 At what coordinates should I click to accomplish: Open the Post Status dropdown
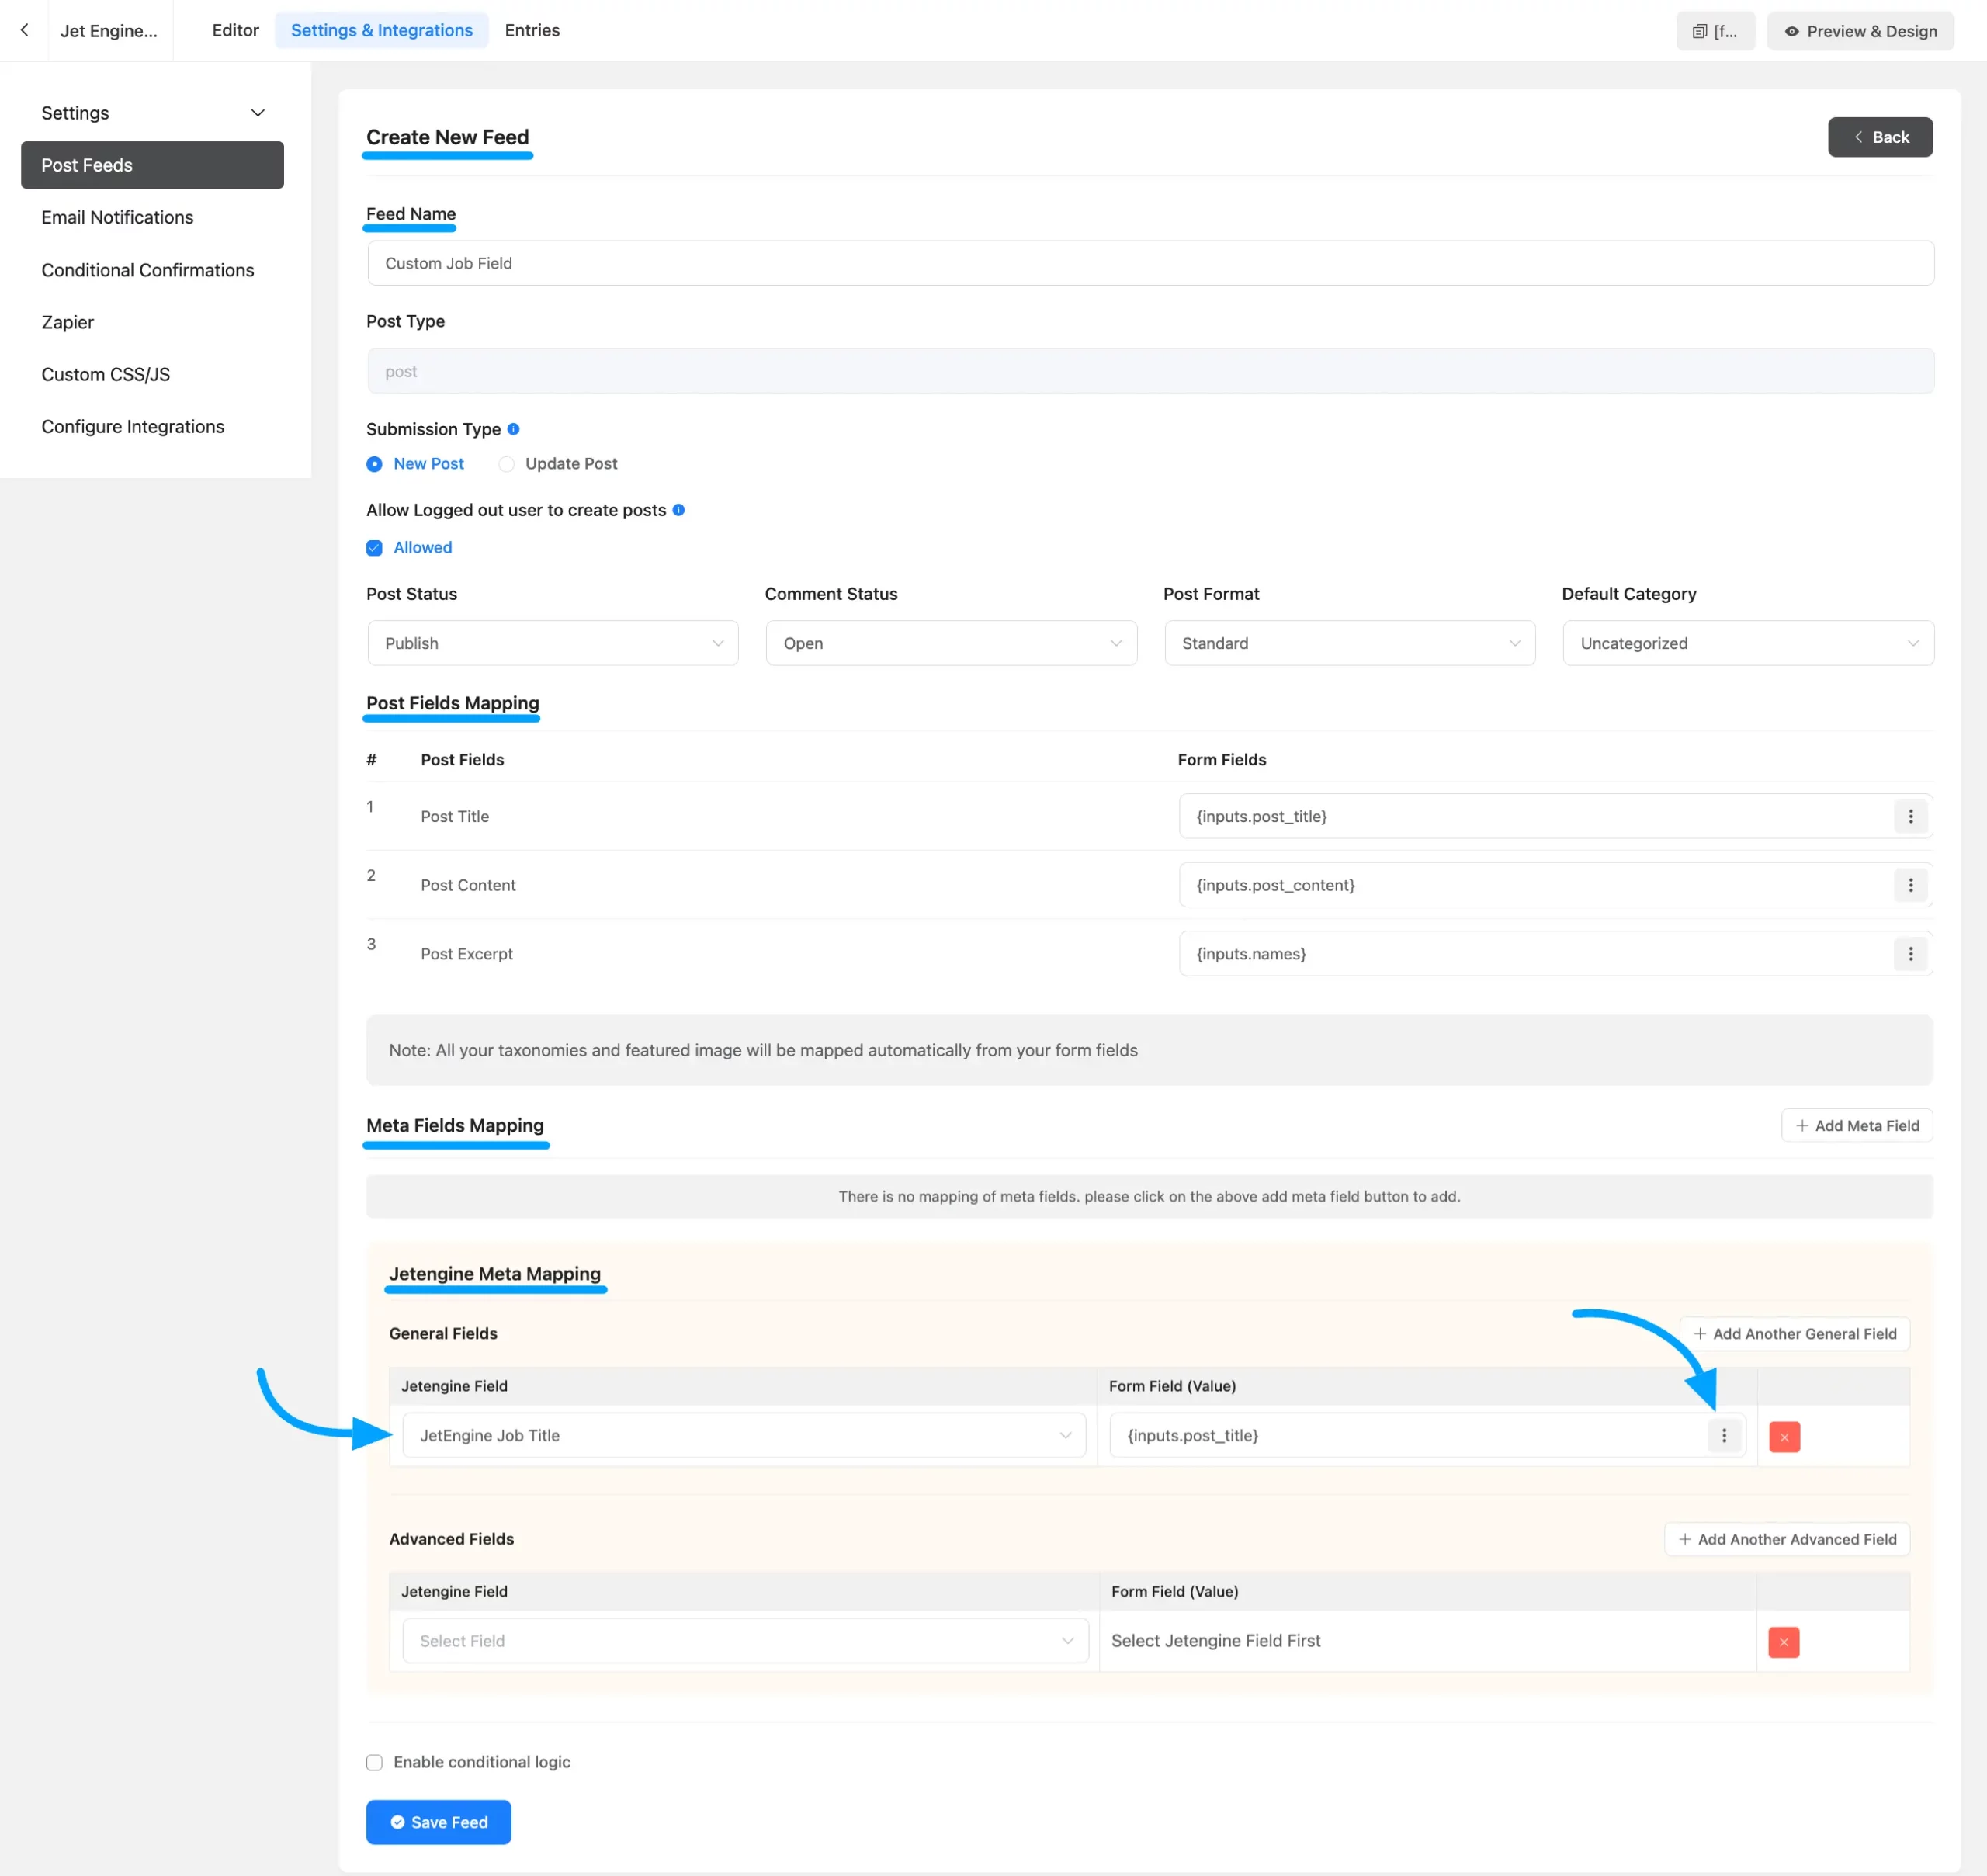552,643
